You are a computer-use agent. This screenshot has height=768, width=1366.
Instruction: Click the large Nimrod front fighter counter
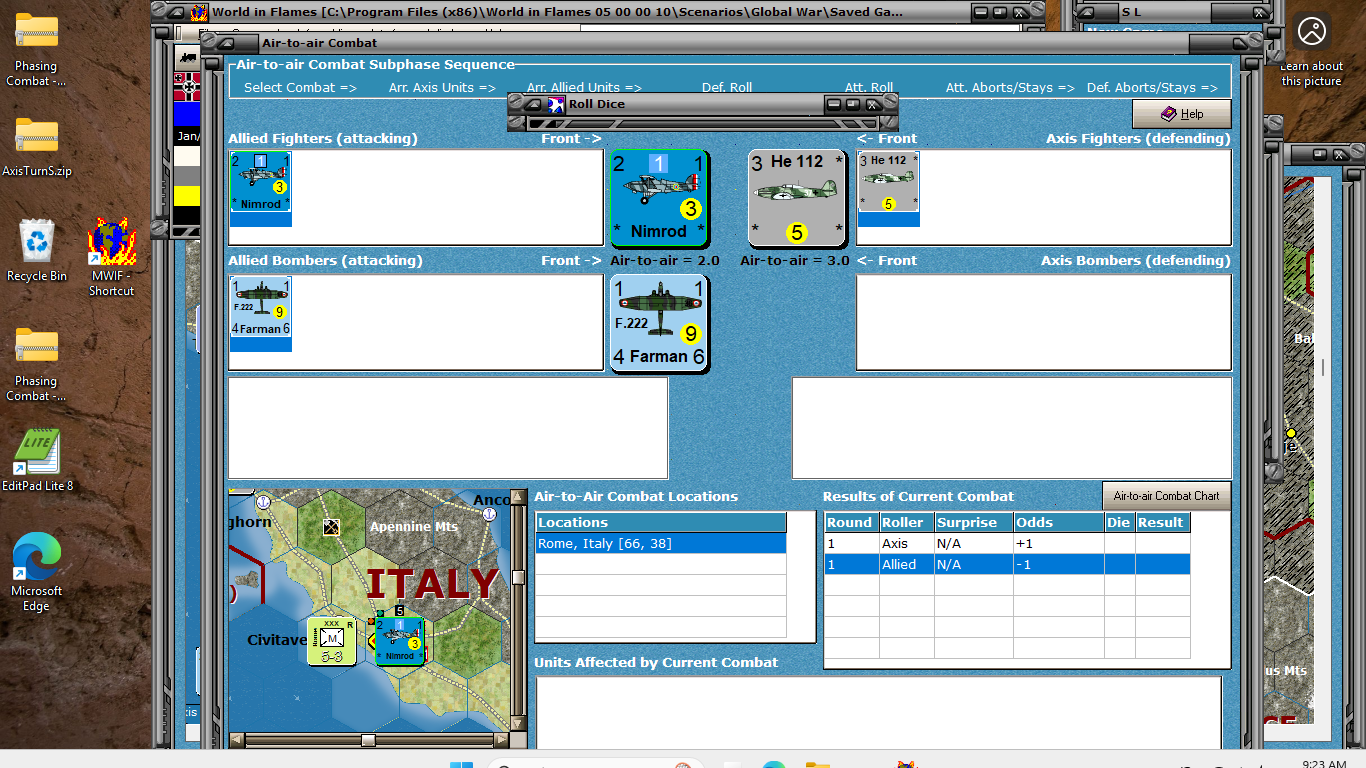point(659,198)
